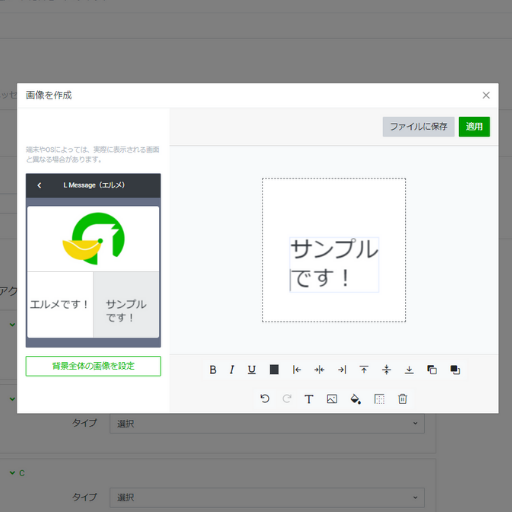
Task: Click the green 適用 button
Action: click(x=474, y=127)
